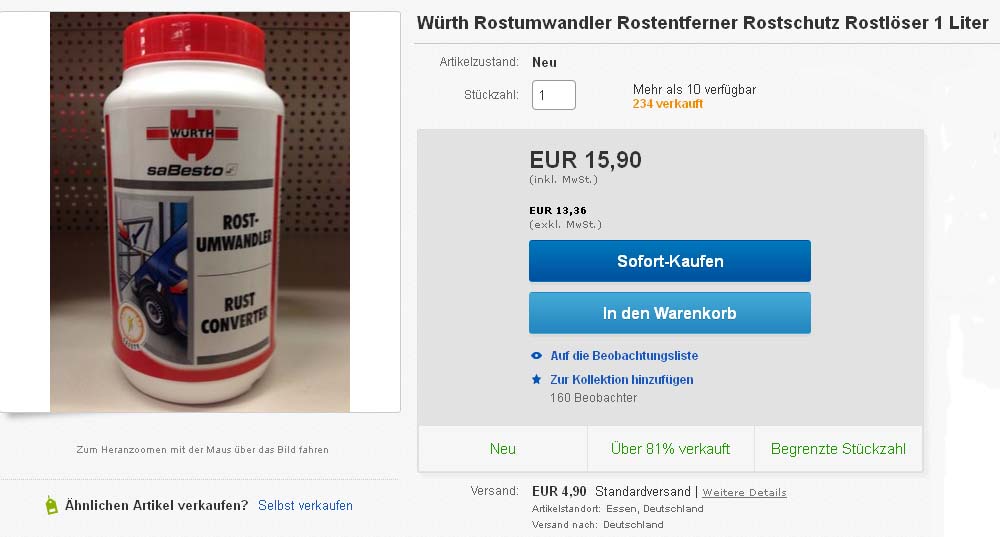
Task: Click the eye icon beside Beobachtungsliste
Action: (x=536, y=356)
